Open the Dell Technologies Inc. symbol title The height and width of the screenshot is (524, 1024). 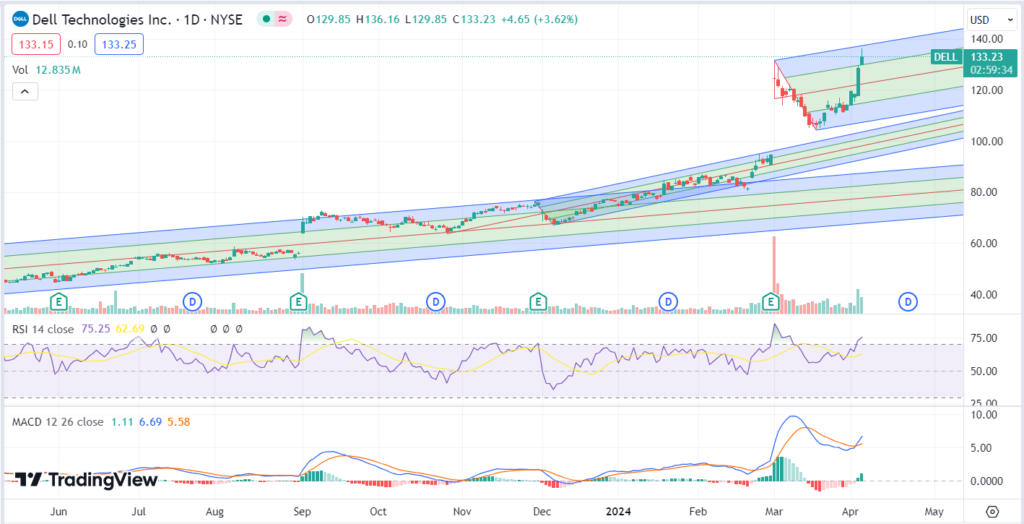[x=136, y=19]
